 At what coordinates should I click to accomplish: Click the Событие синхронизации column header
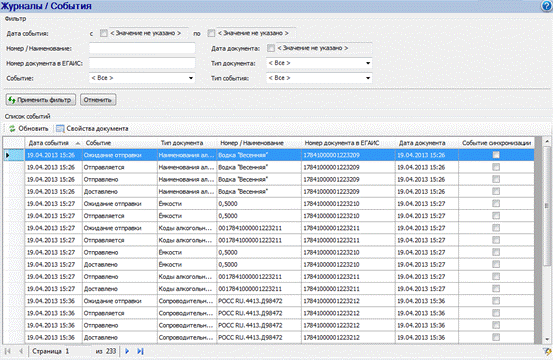pyautogui.click(x=496, y=143)
